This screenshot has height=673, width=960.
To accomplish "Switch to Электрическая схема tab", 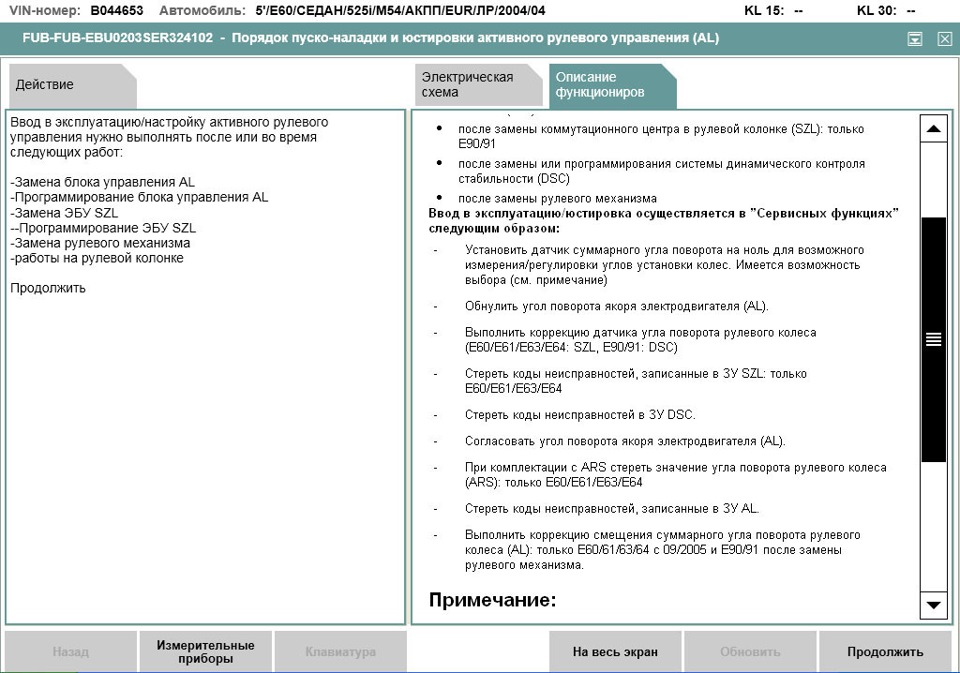I will 478,85.
